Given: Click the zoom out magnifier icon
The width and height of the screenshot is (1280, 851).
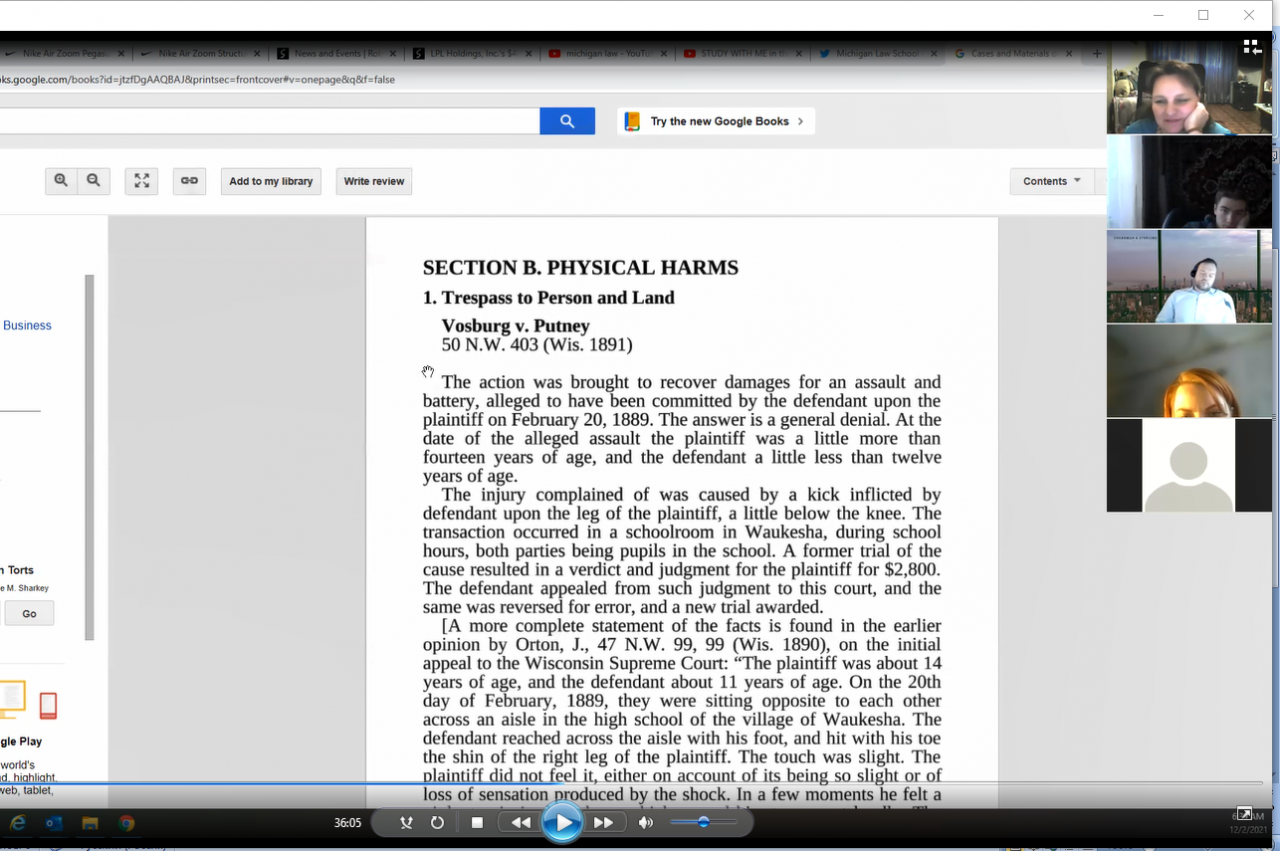Looking at the screenshot, I should (93, 181).
